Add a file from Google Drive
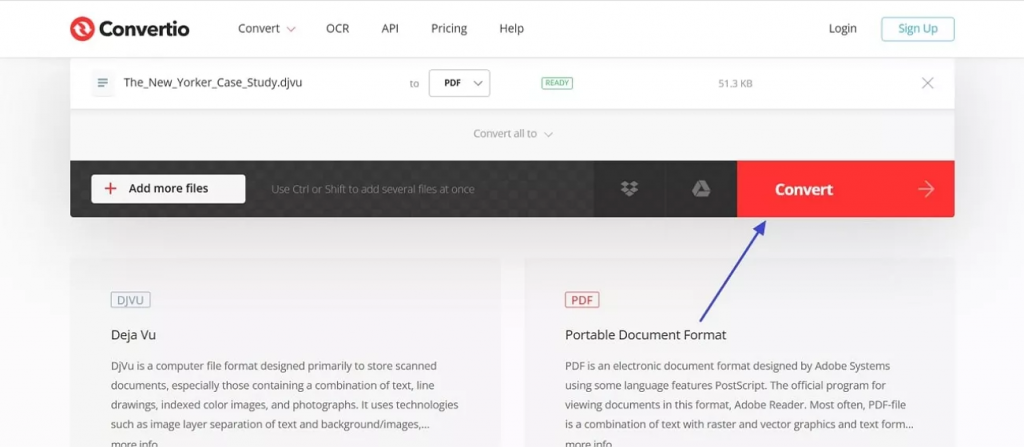The height and width of the screenshot is (447, 1024). [701, 189]
